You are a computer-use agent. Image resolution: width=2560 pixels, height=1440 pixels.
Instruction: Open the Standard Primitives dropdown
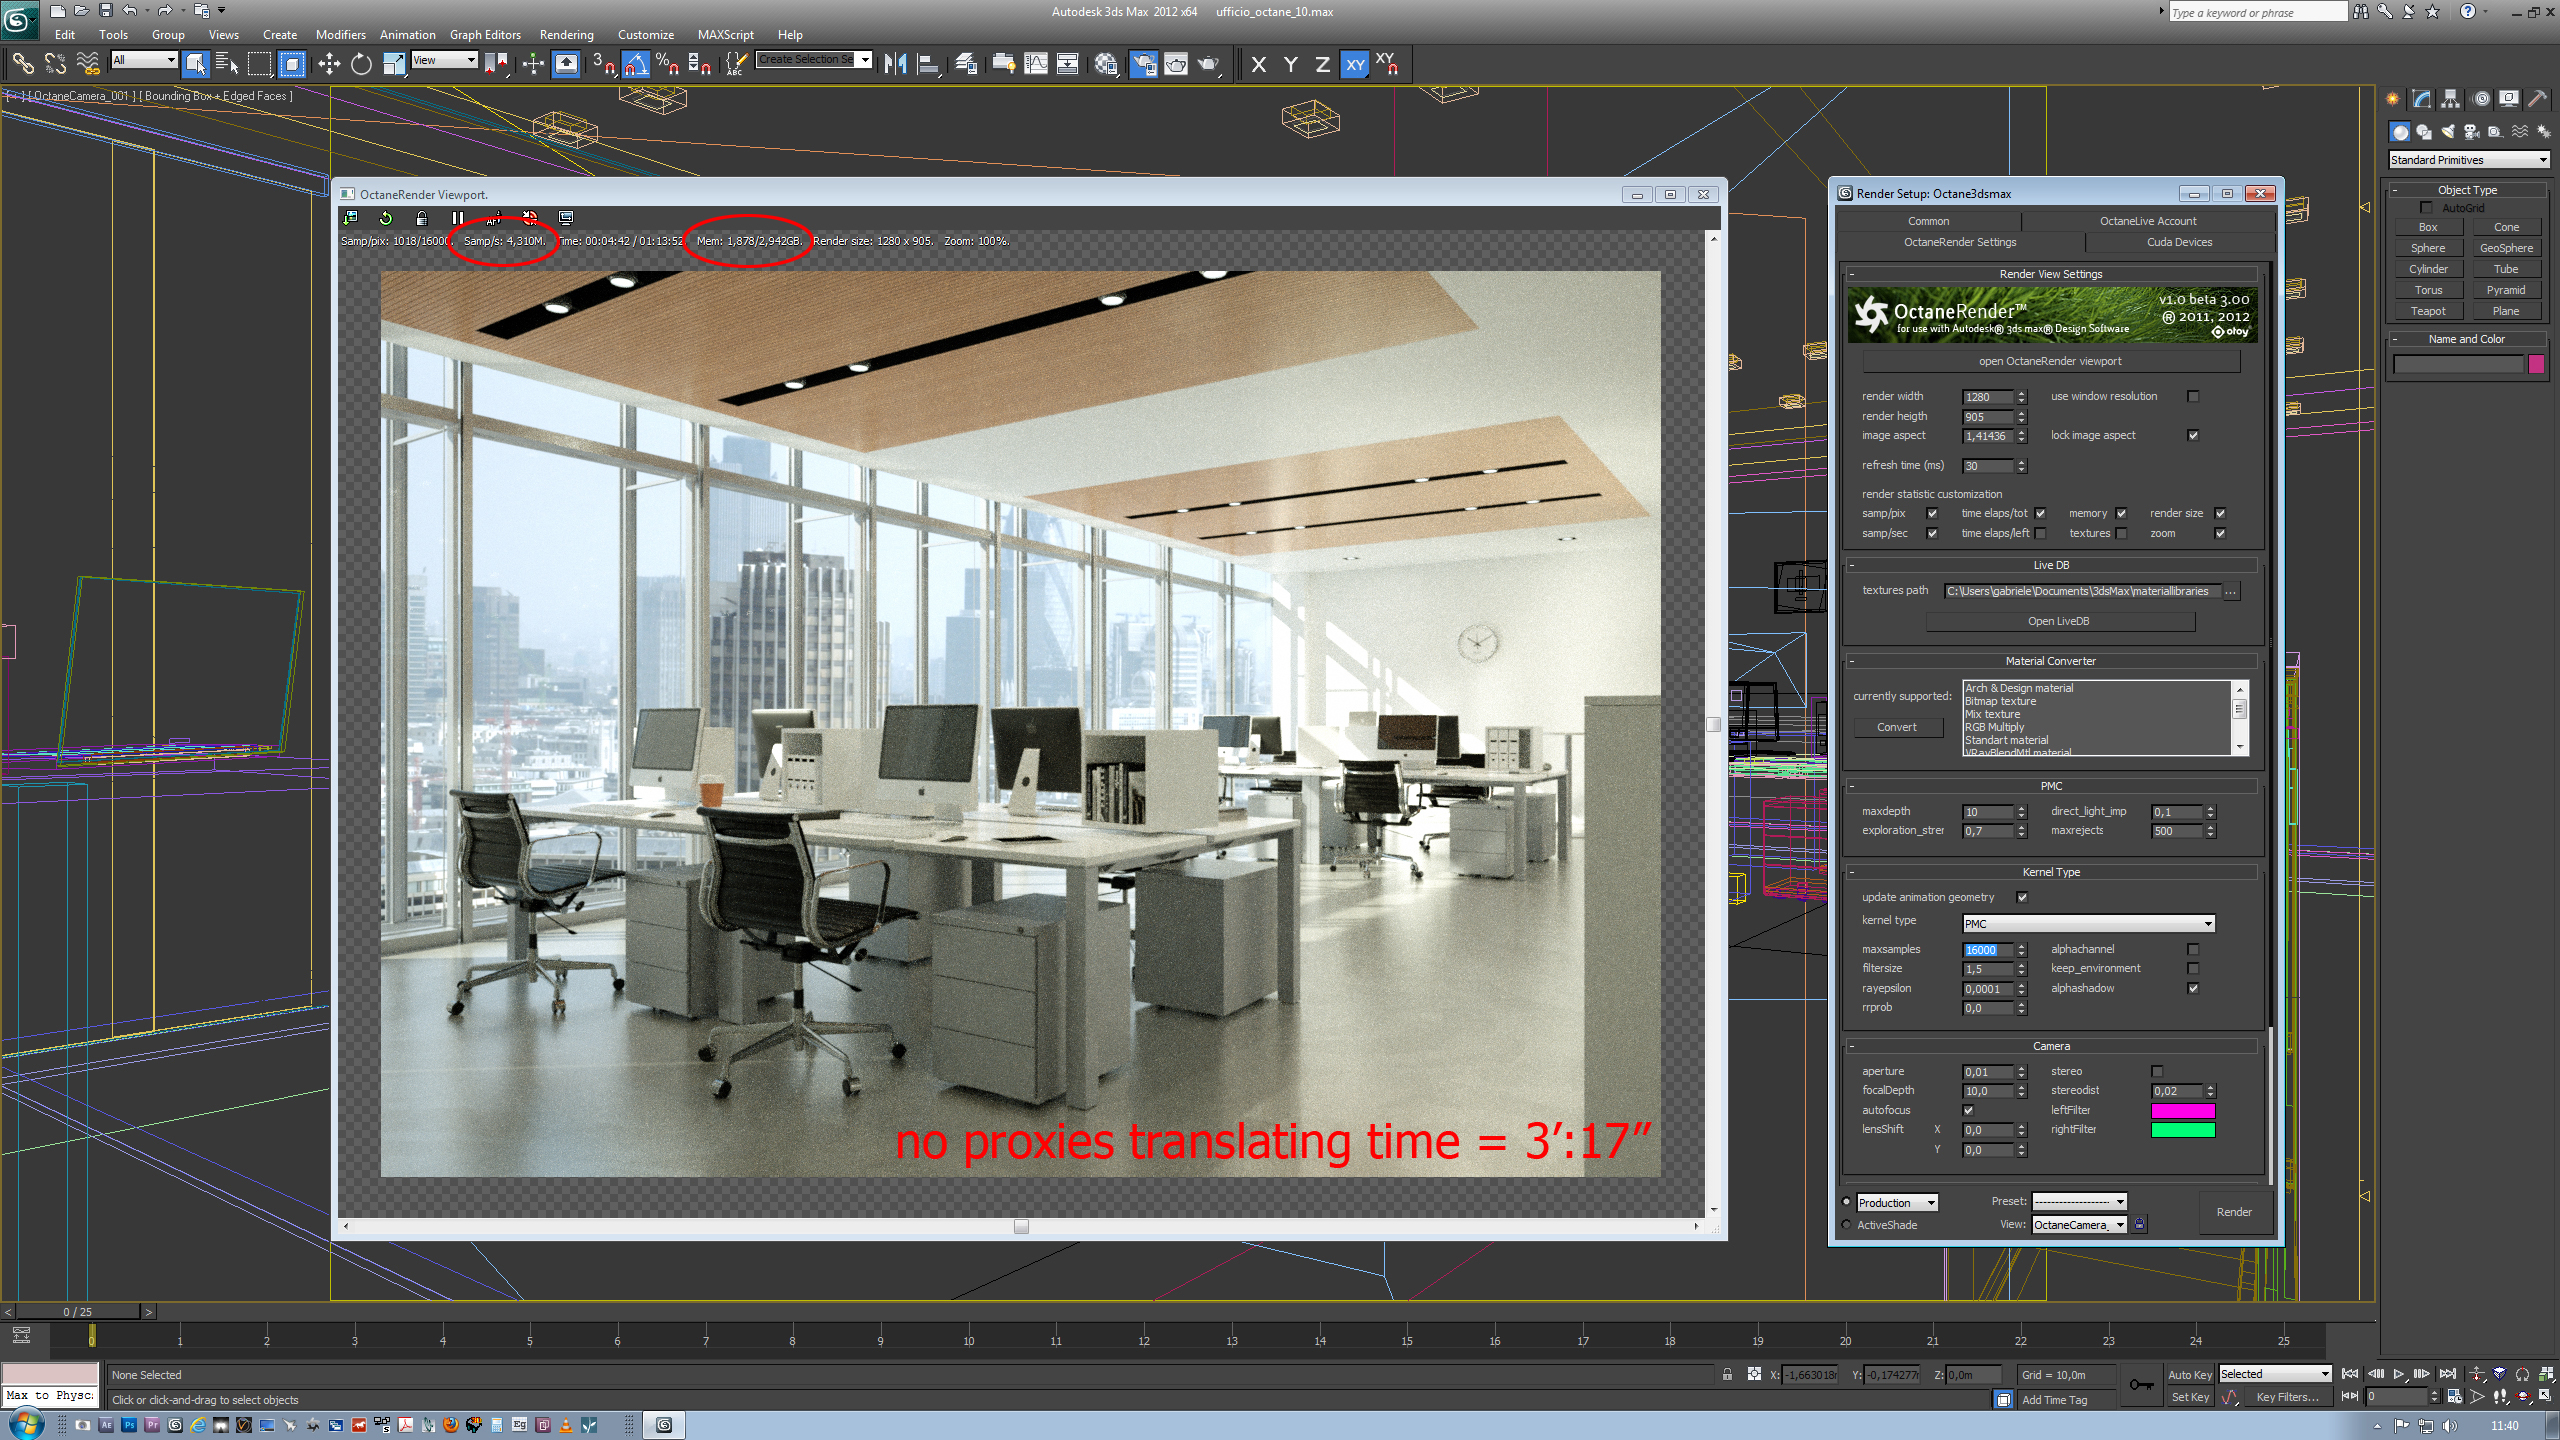2468,160
